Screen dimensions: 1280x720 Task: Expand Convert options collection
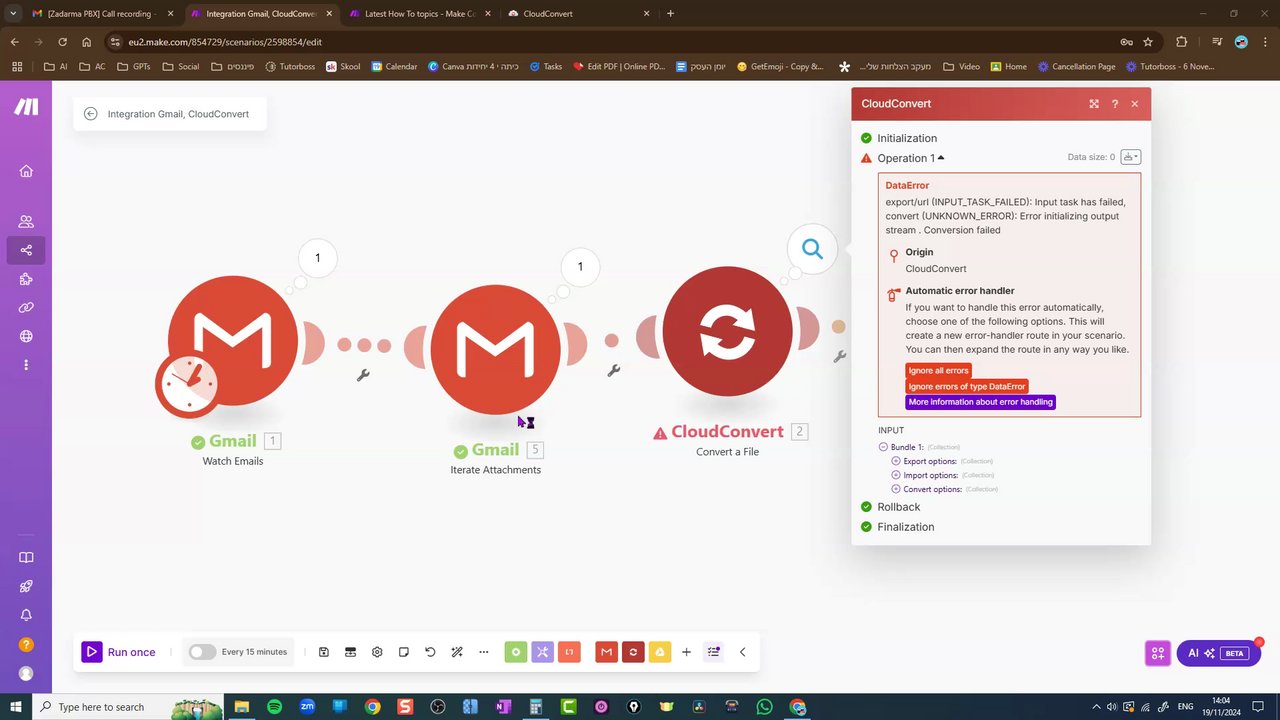tap(896, 489)
